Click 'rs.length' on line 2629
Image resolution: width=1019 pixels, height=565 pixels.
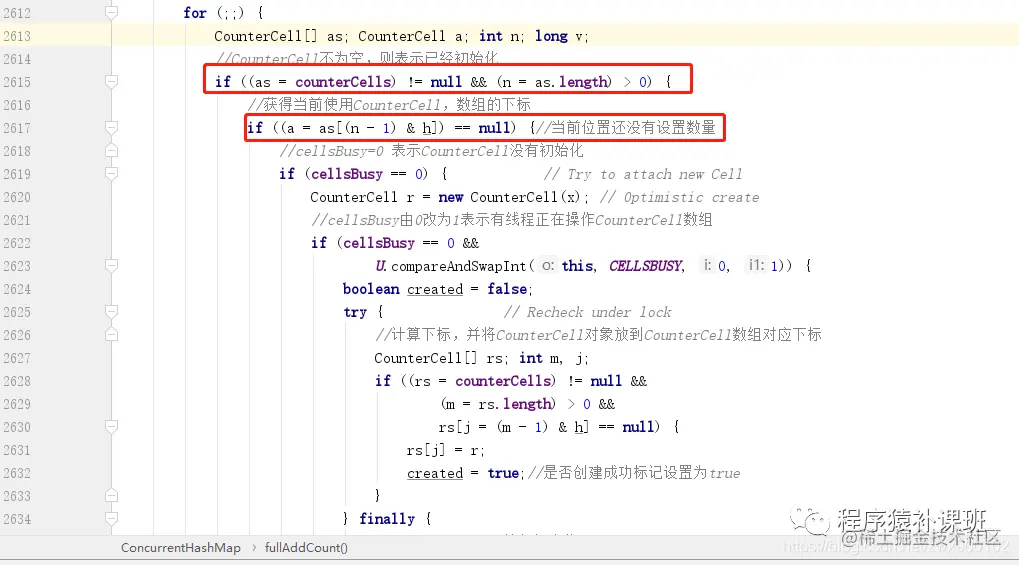click(515, 404)
